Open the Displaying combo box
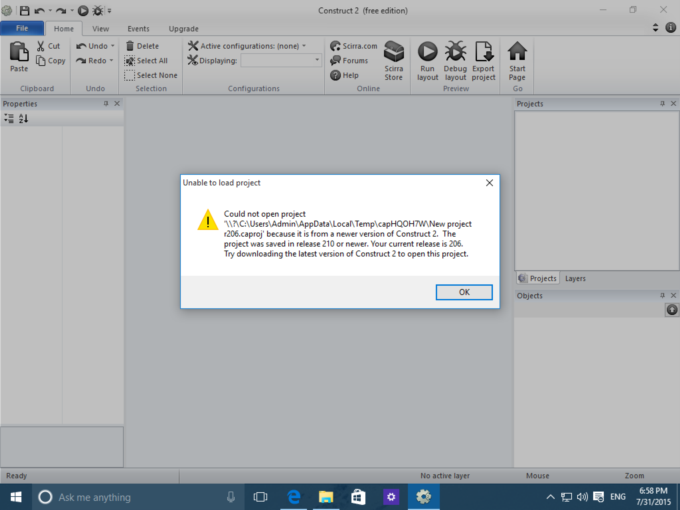Screen dimensions: 680x510 coord(281,60)
